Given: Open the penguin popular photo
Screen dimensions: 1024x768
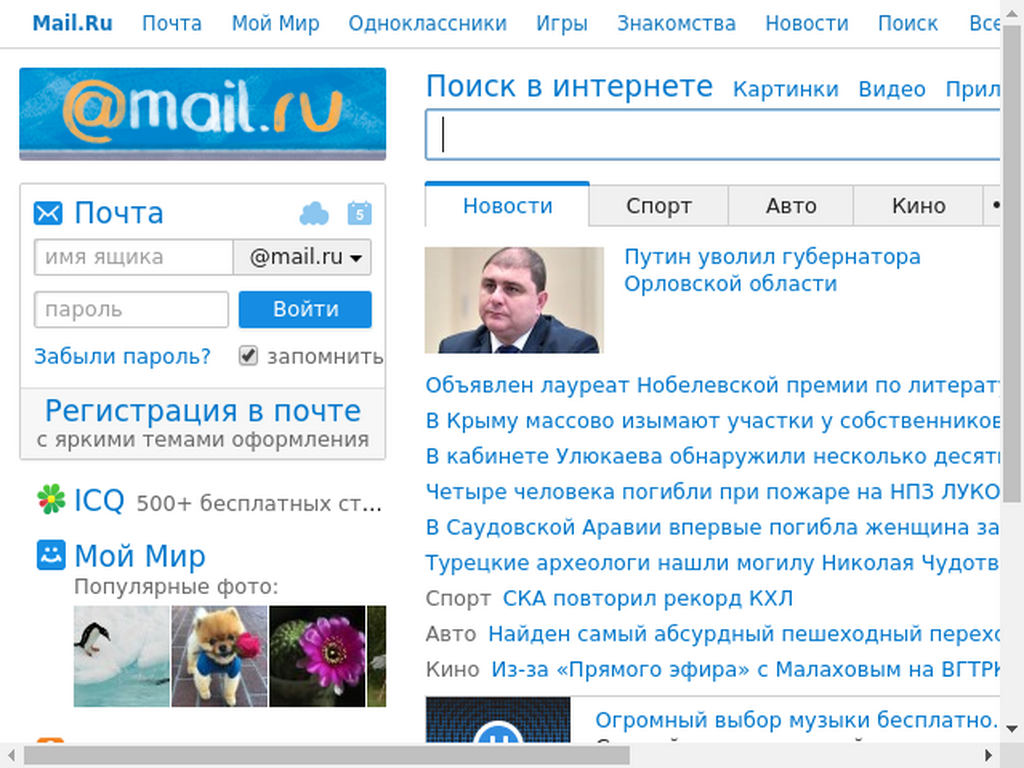Looking at the screenshot, I should [x=121, y=656].
